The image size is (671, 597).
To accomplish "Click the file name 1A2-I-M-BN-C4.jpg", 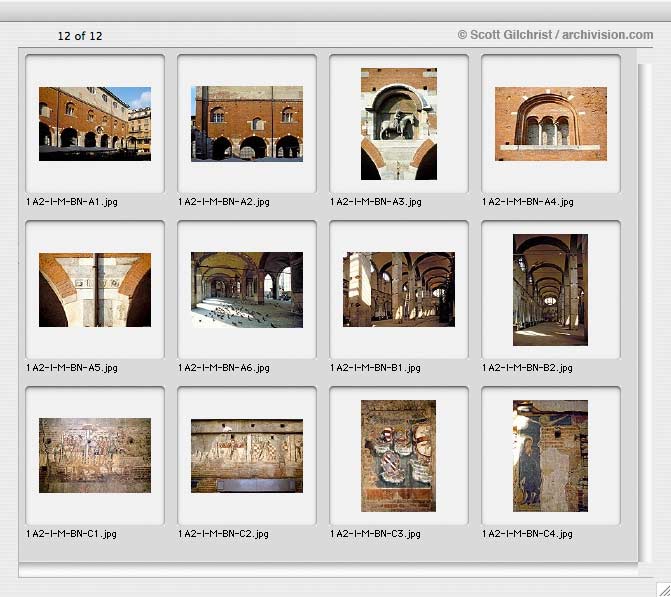I will coord(527,534).
